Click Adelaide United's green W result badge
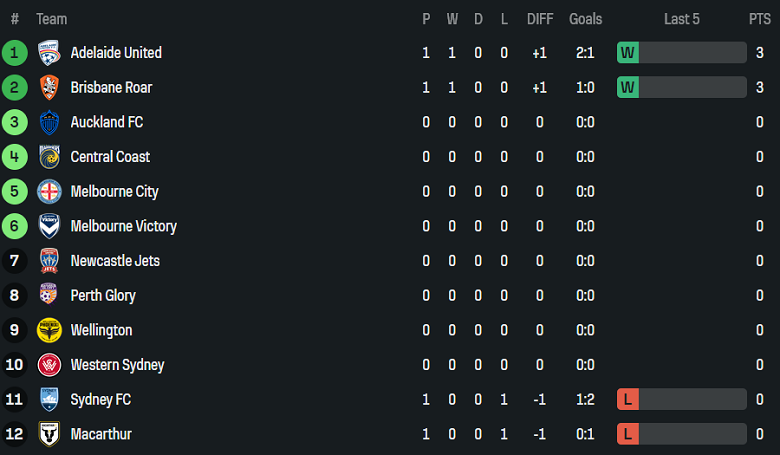Image resolution: width=780 pixels, height=455 pixels. (x=628, y=53)
